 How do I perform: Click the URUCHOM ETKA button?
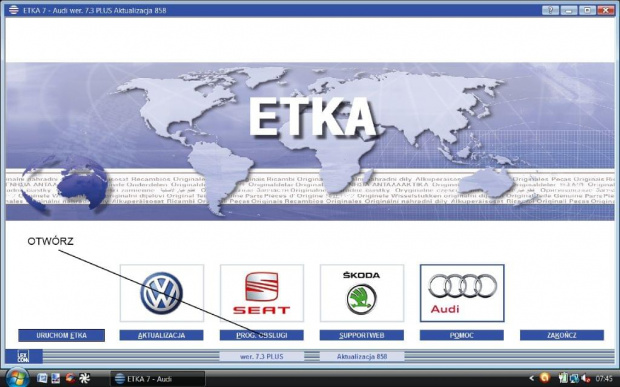click(61, 335)
